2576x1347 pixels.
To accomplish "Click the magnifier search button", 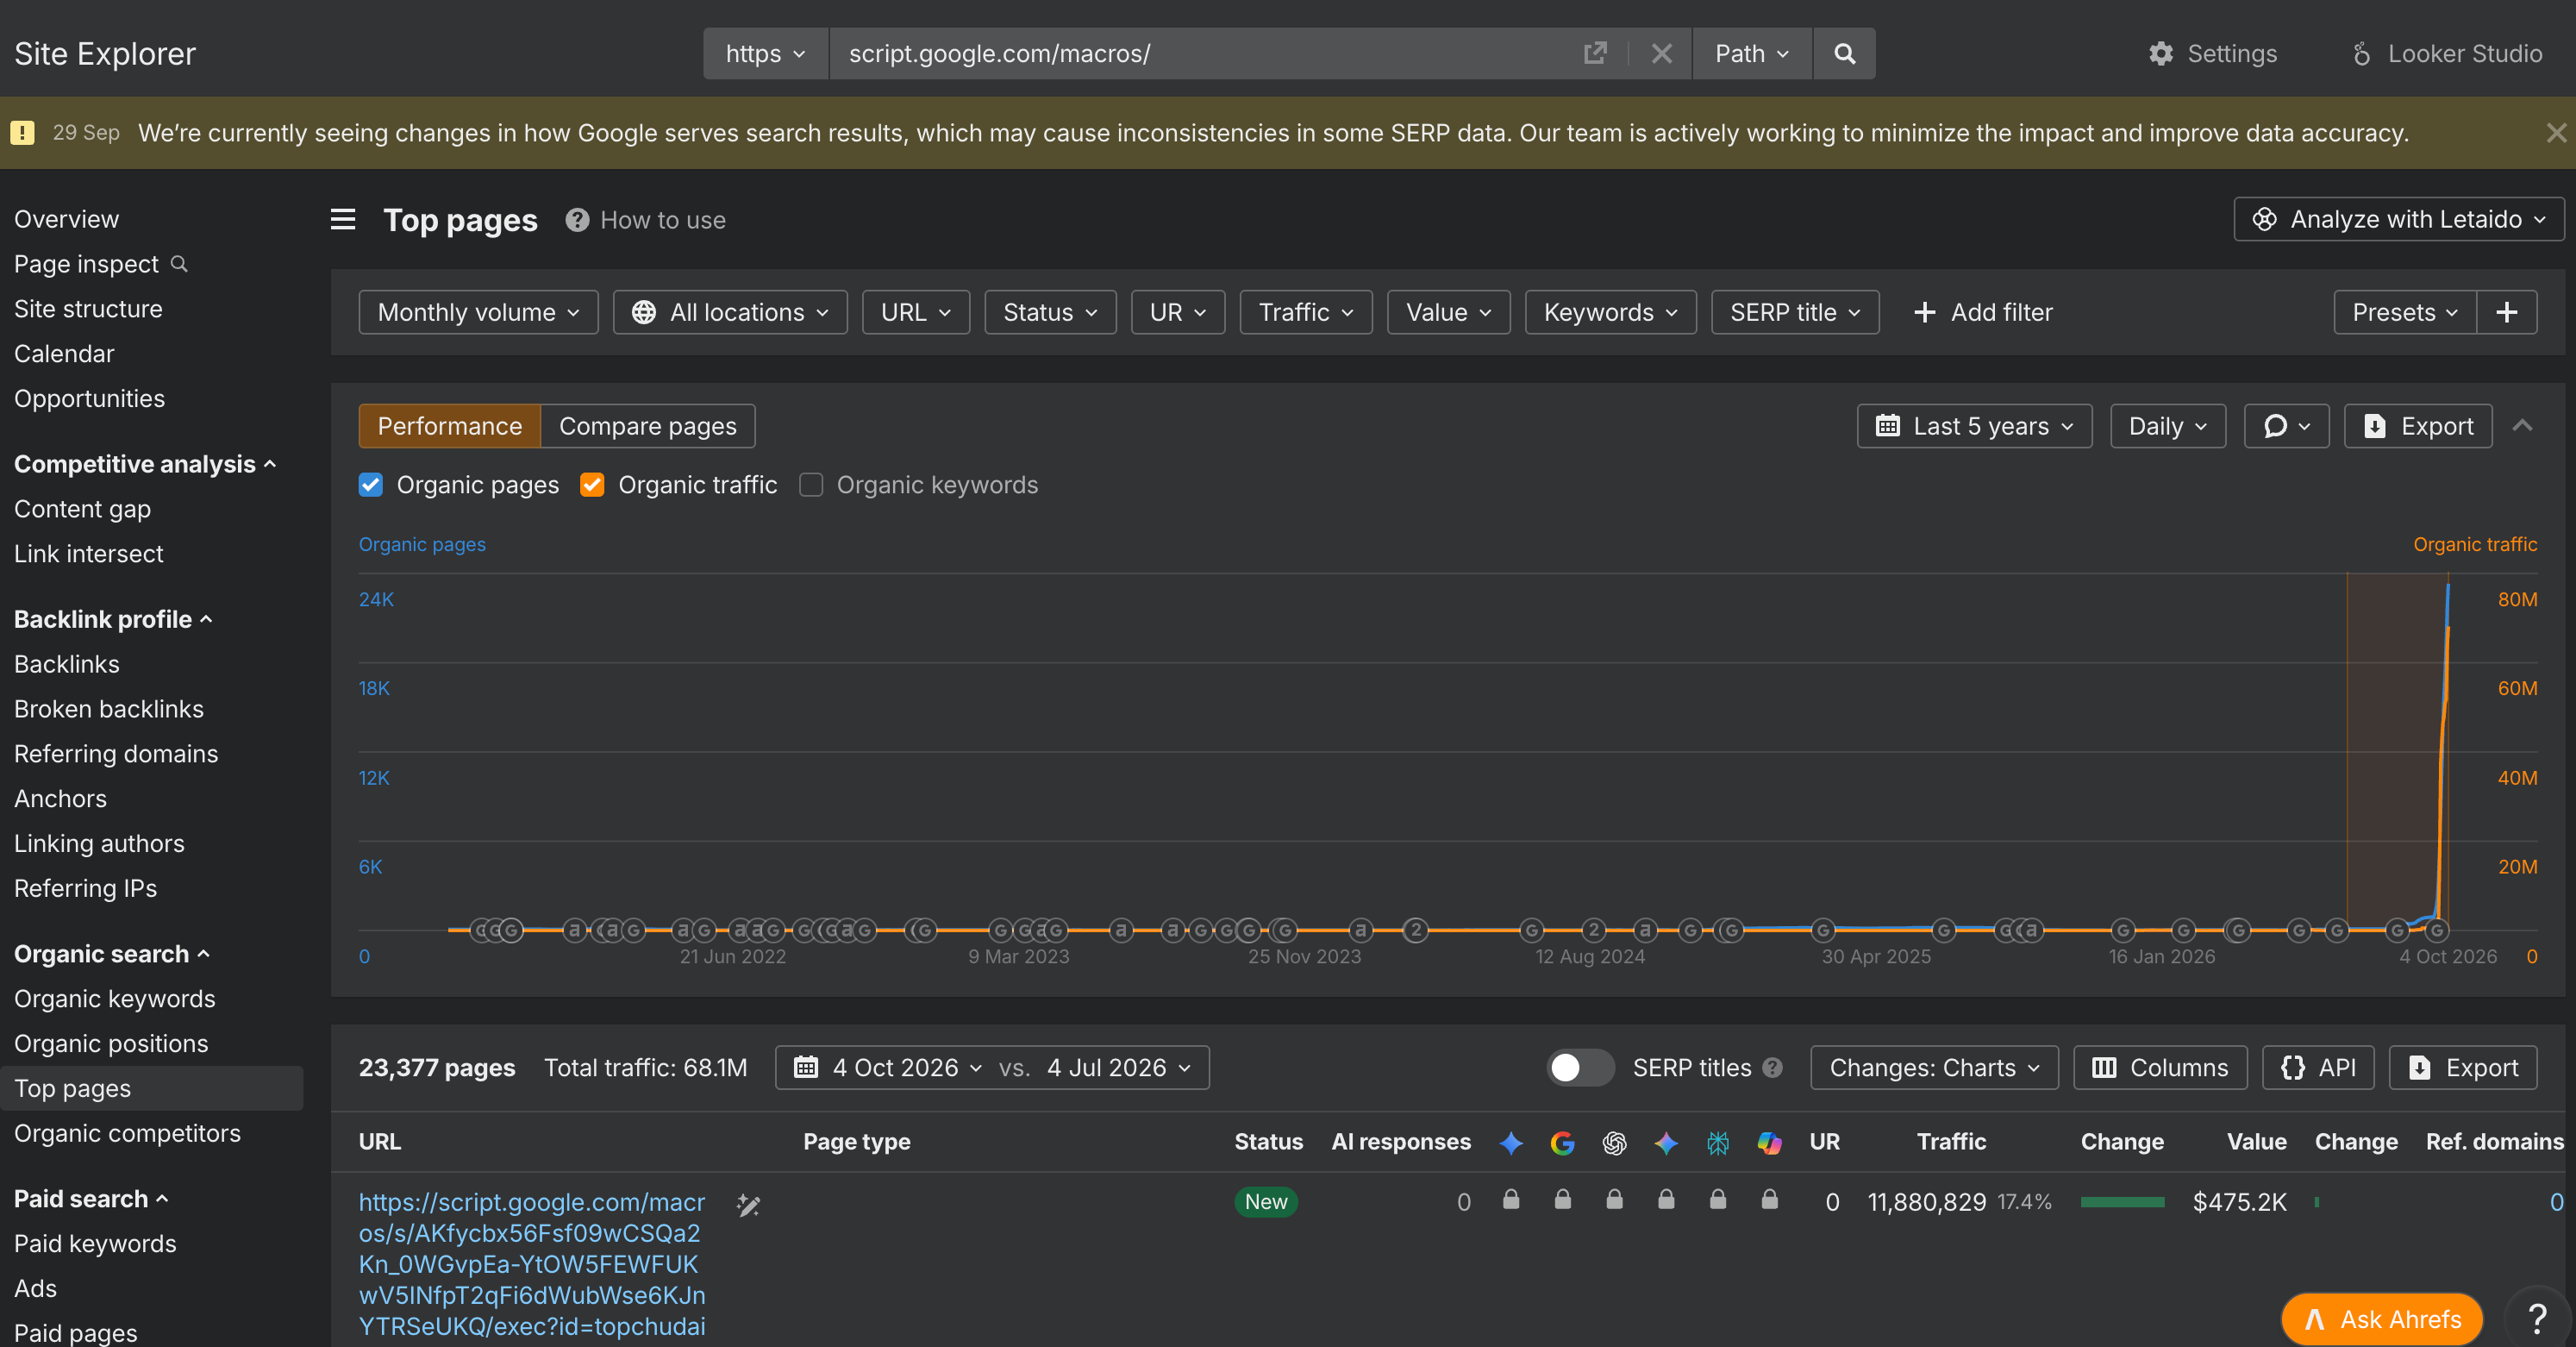I will (1844, 53).
